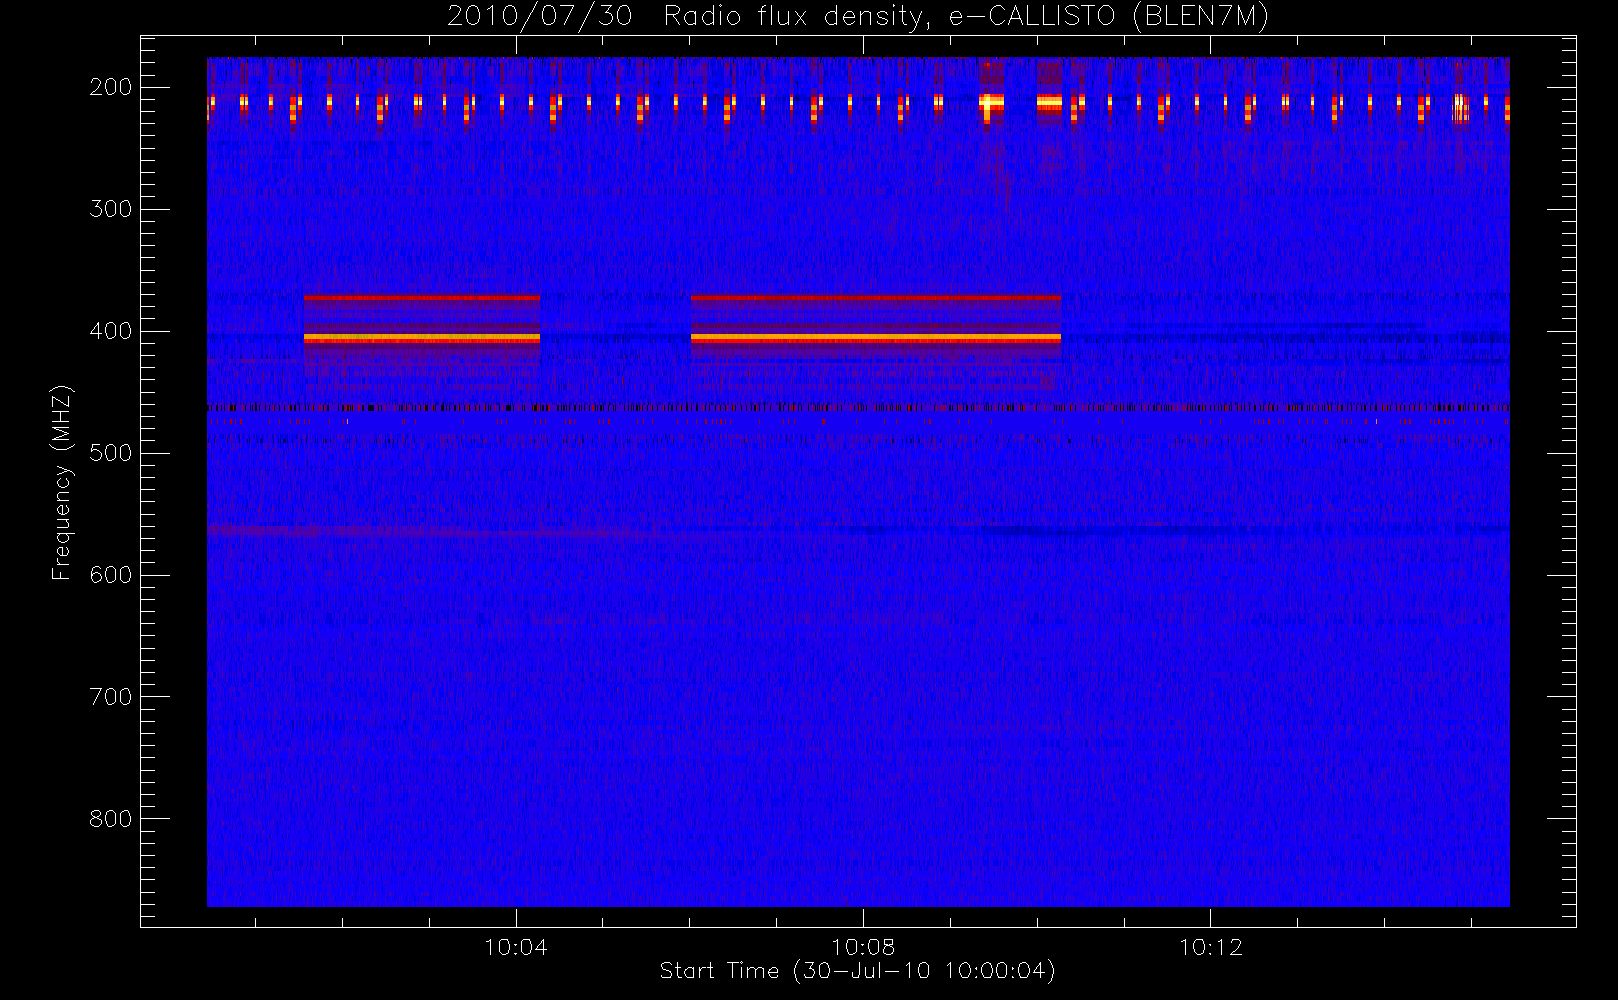
Task: Click the 400 frequency tick label
Action: point(111,331)
